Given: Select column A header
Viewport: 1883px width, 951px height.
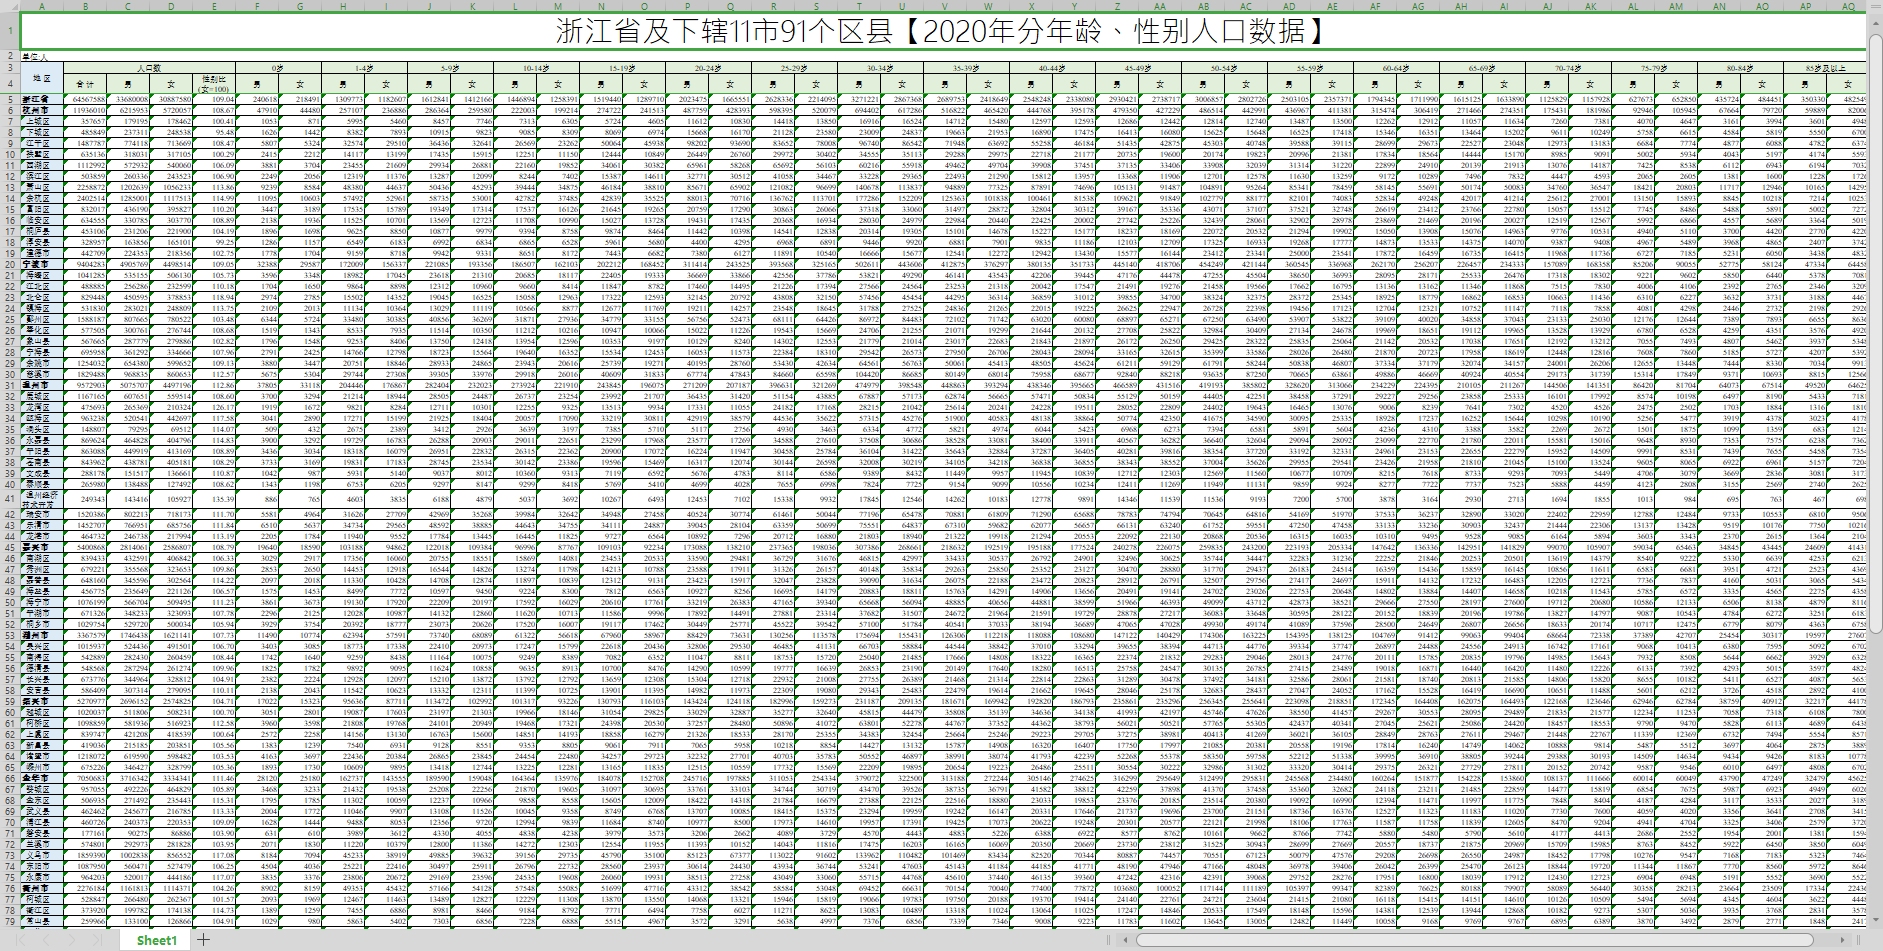Looking at the screenshot, I should coord(41,5).
